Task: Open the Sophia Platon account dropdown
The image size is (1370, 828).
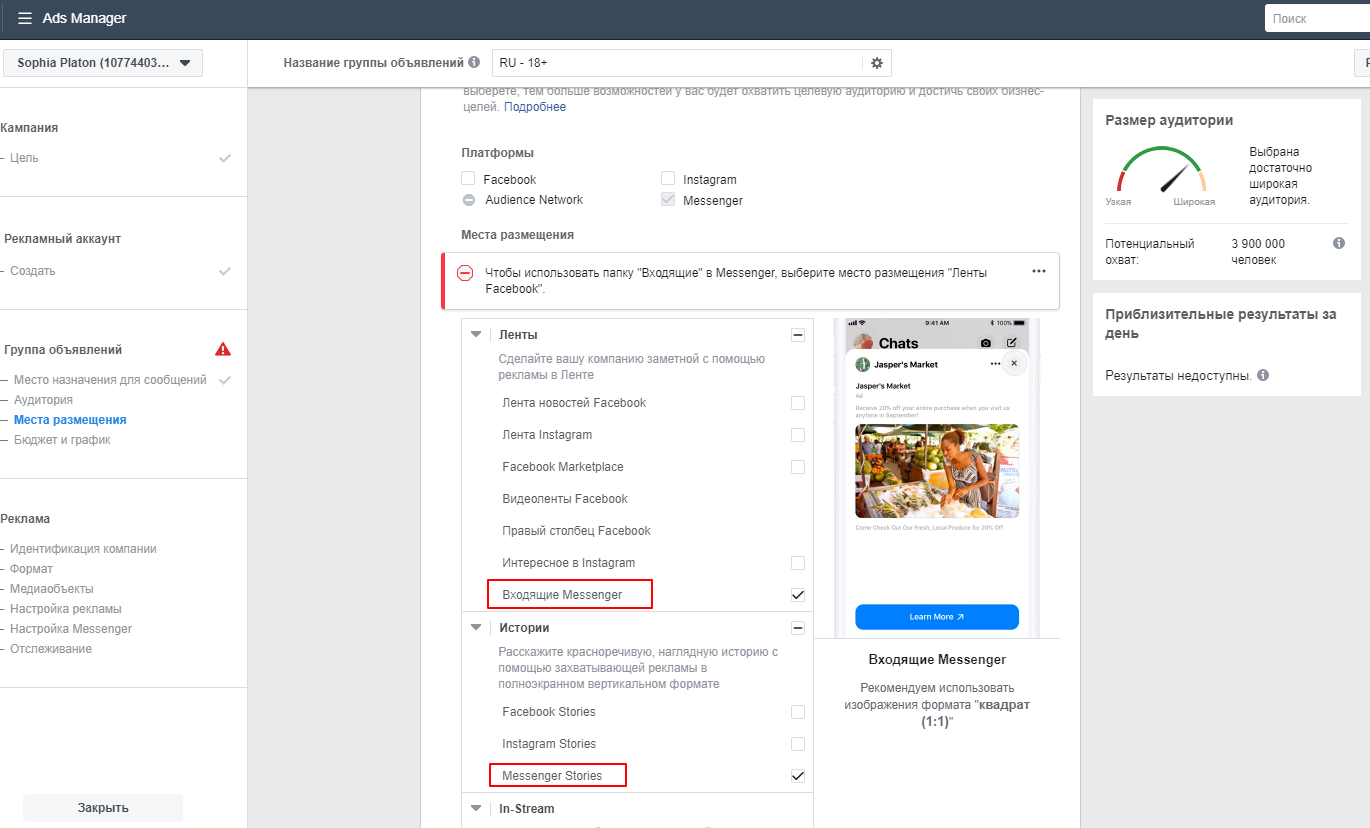Action: (103, 63)
